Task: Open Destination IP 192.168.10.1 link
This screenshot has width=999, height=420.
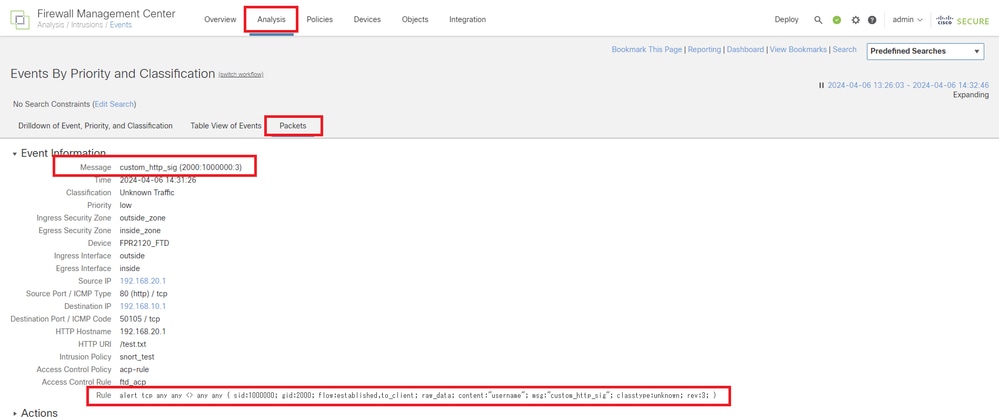Action: tap(143, 306)
